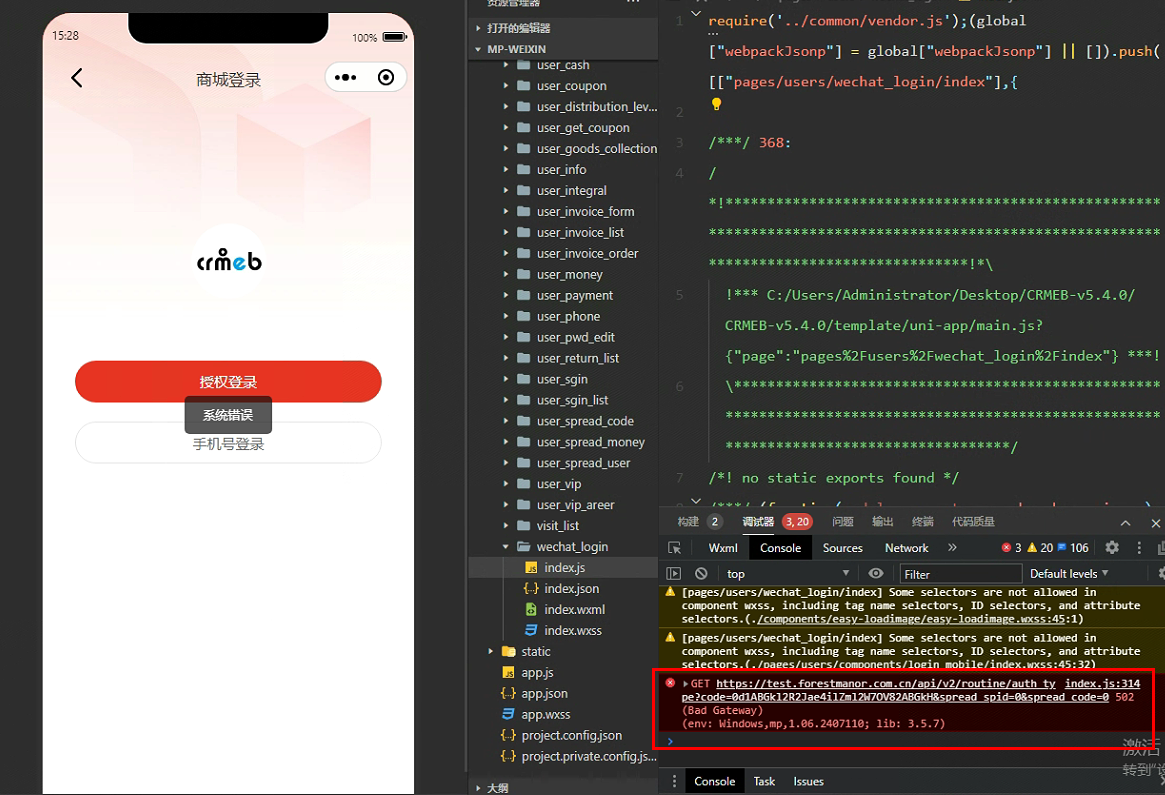This screenshot has height=795, width=1165.
Task: Open the index.wxss file
Action: pos(573,630)
